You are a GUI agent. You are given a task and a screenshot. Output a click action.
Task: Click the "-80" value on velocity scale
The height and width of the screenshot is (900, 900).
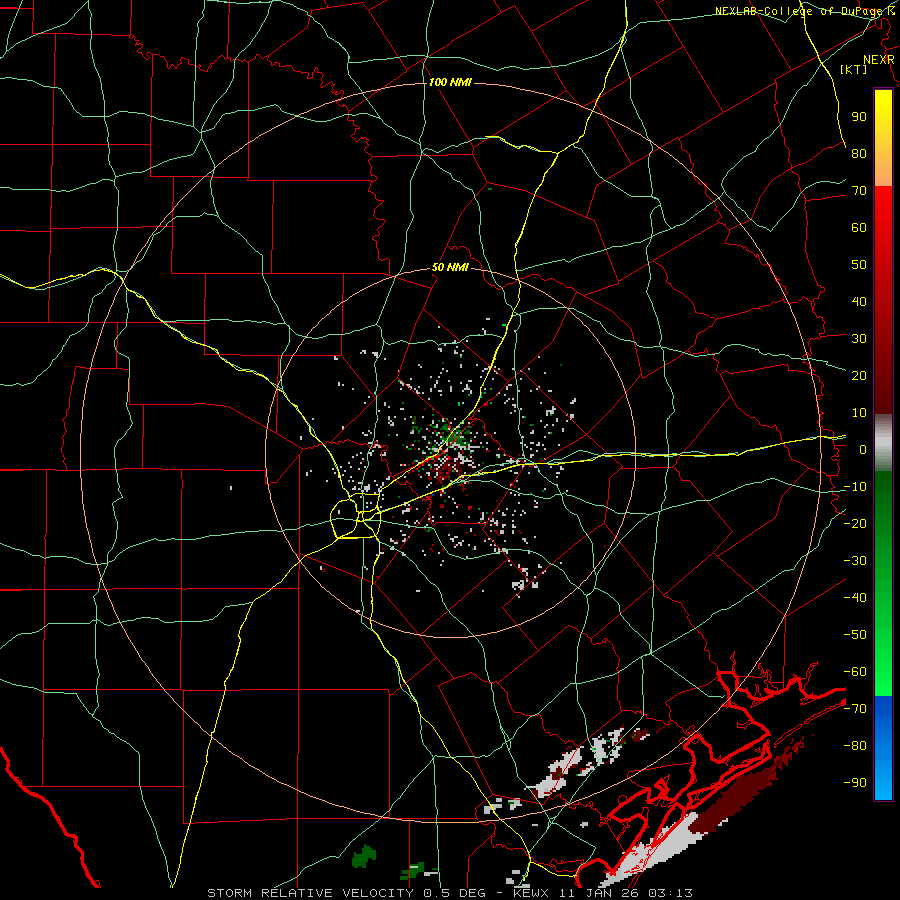pos(855,746)
